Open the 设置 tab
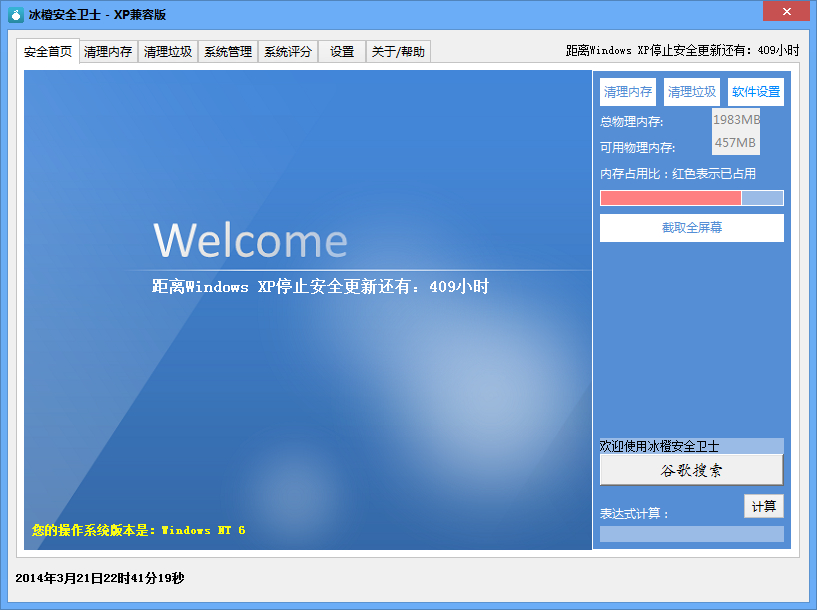 click(x=342, y=52)
